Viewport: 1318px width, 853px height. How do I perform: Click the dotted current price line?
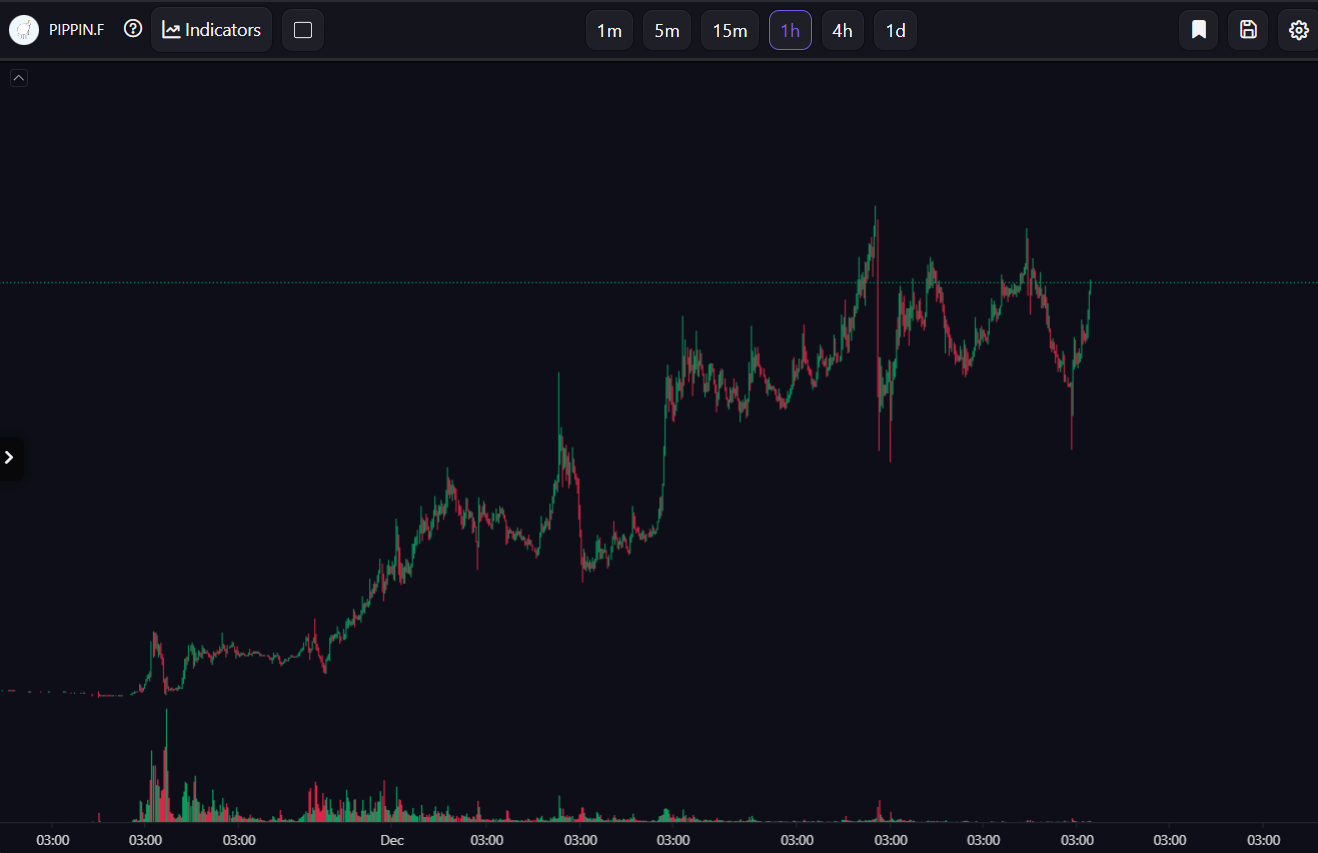click(659, 283)
